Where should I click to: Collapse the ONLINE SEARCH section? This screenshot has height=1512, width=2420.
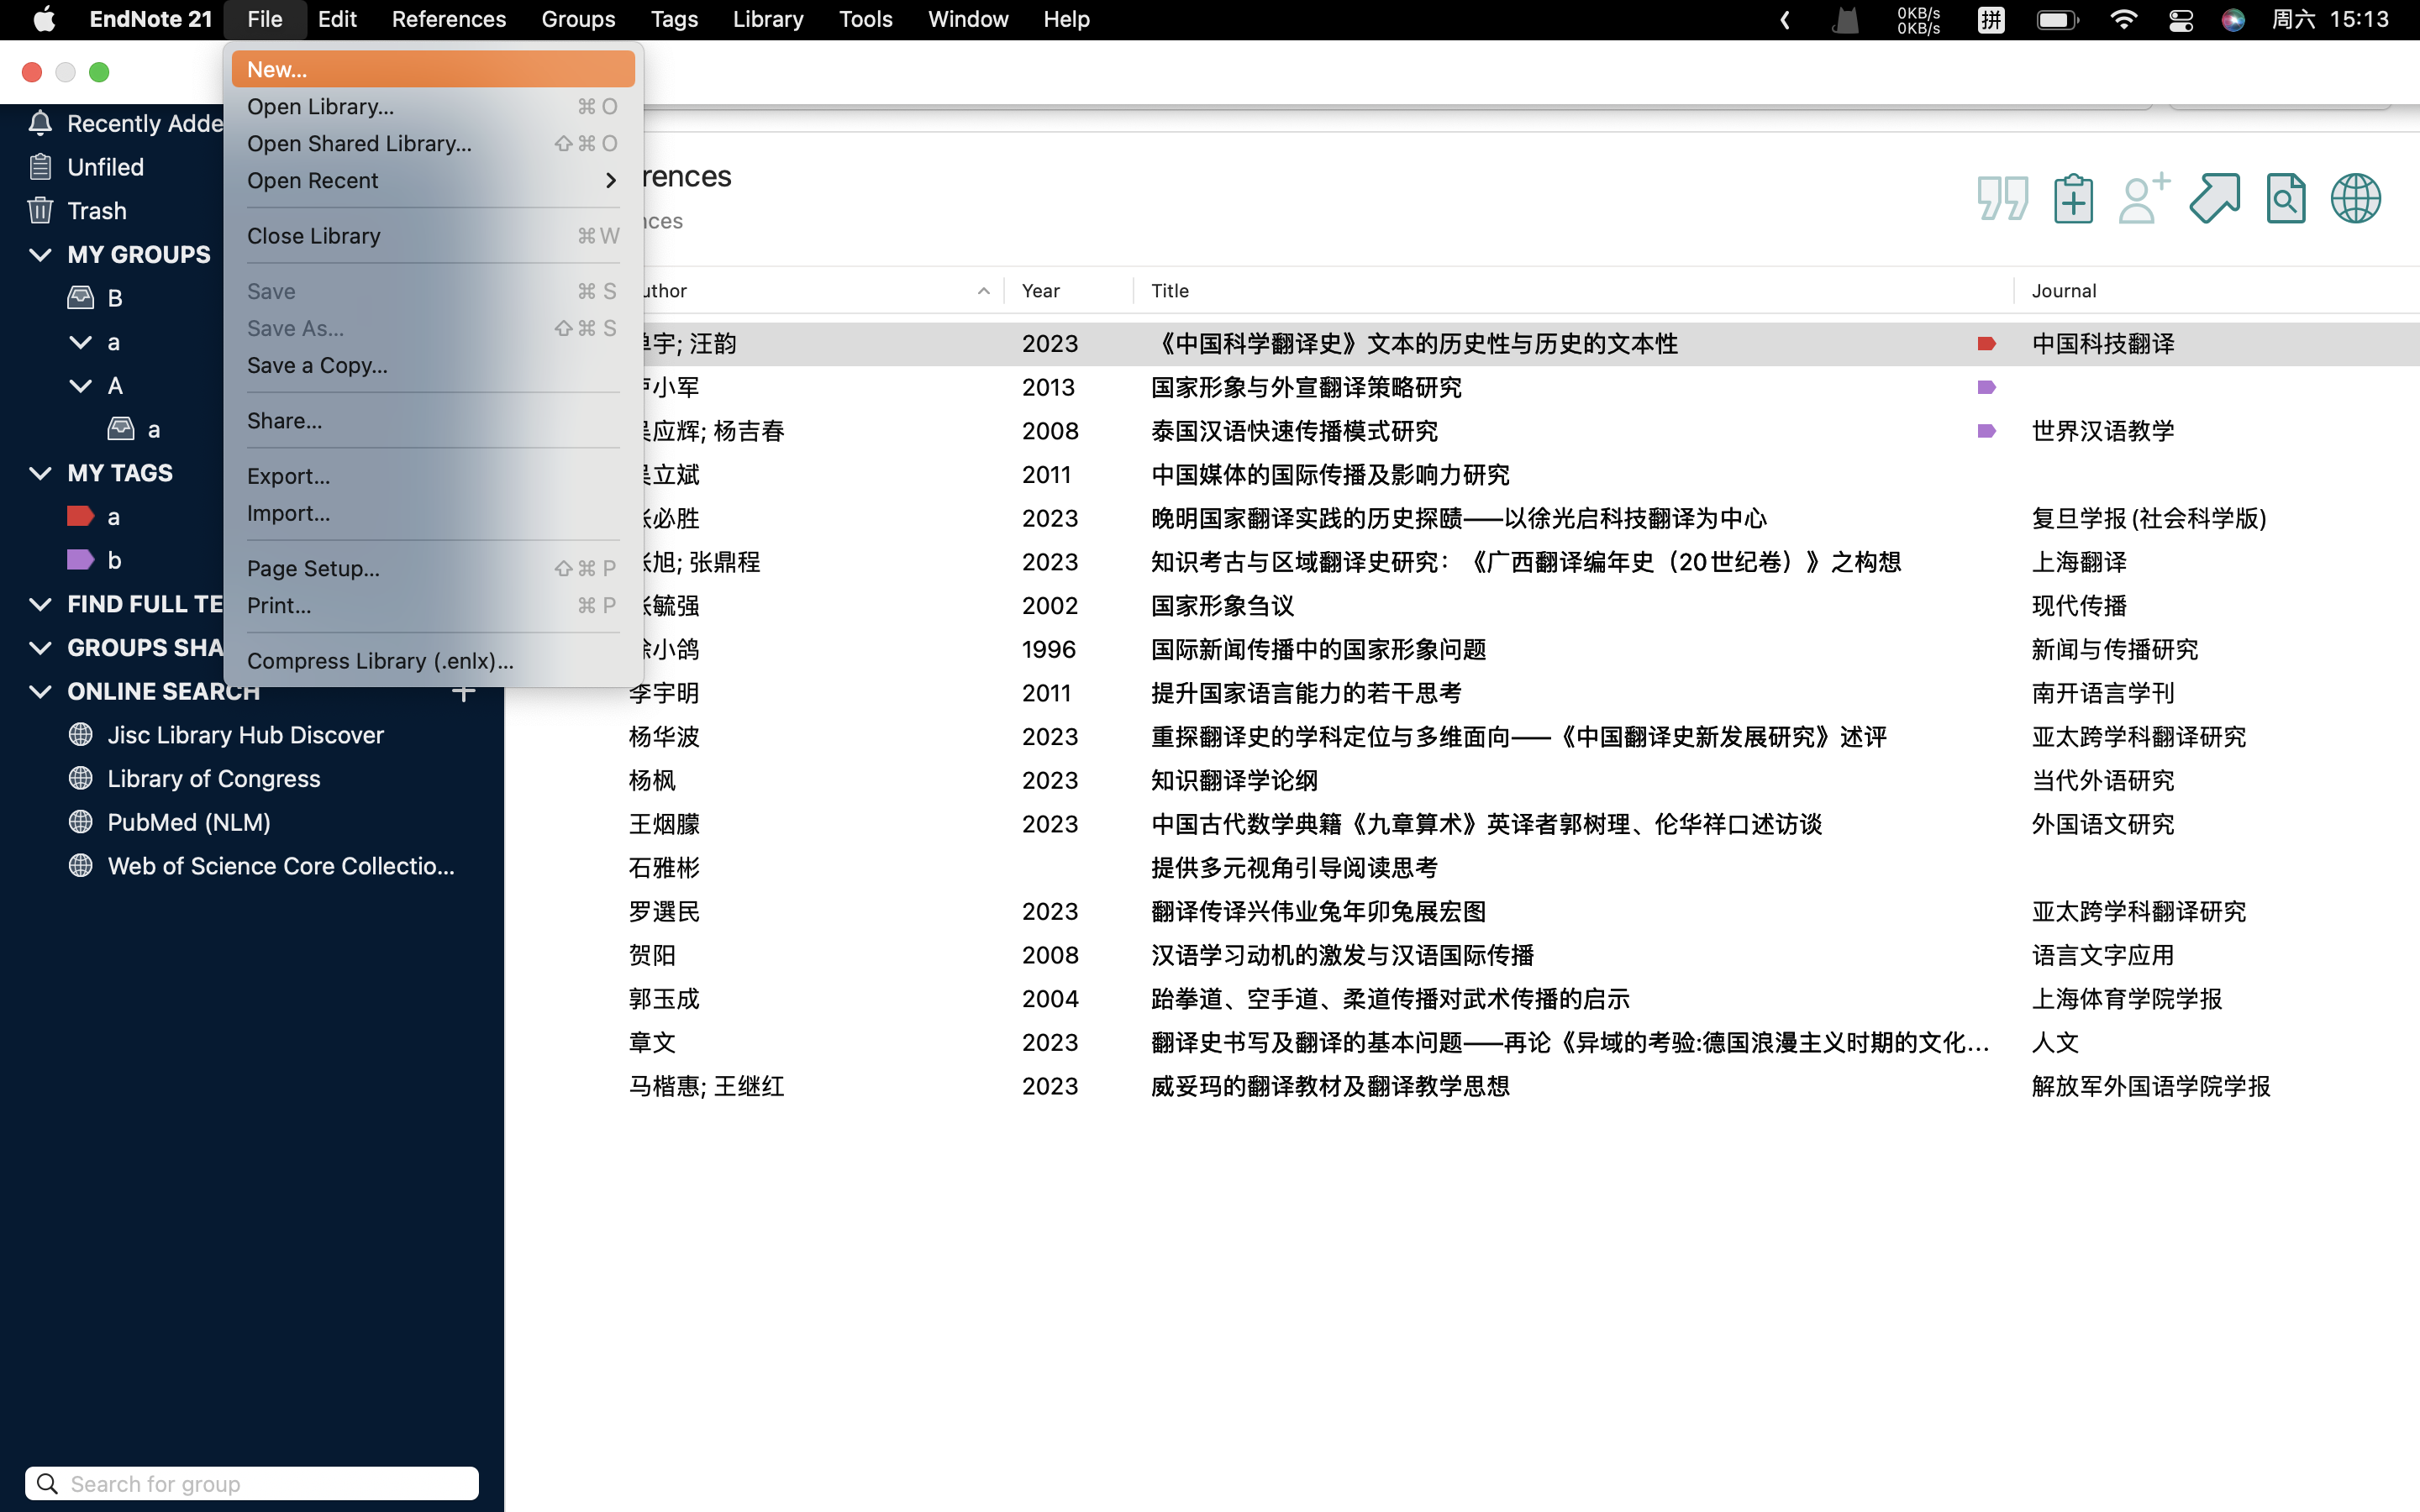pos(40,692)
